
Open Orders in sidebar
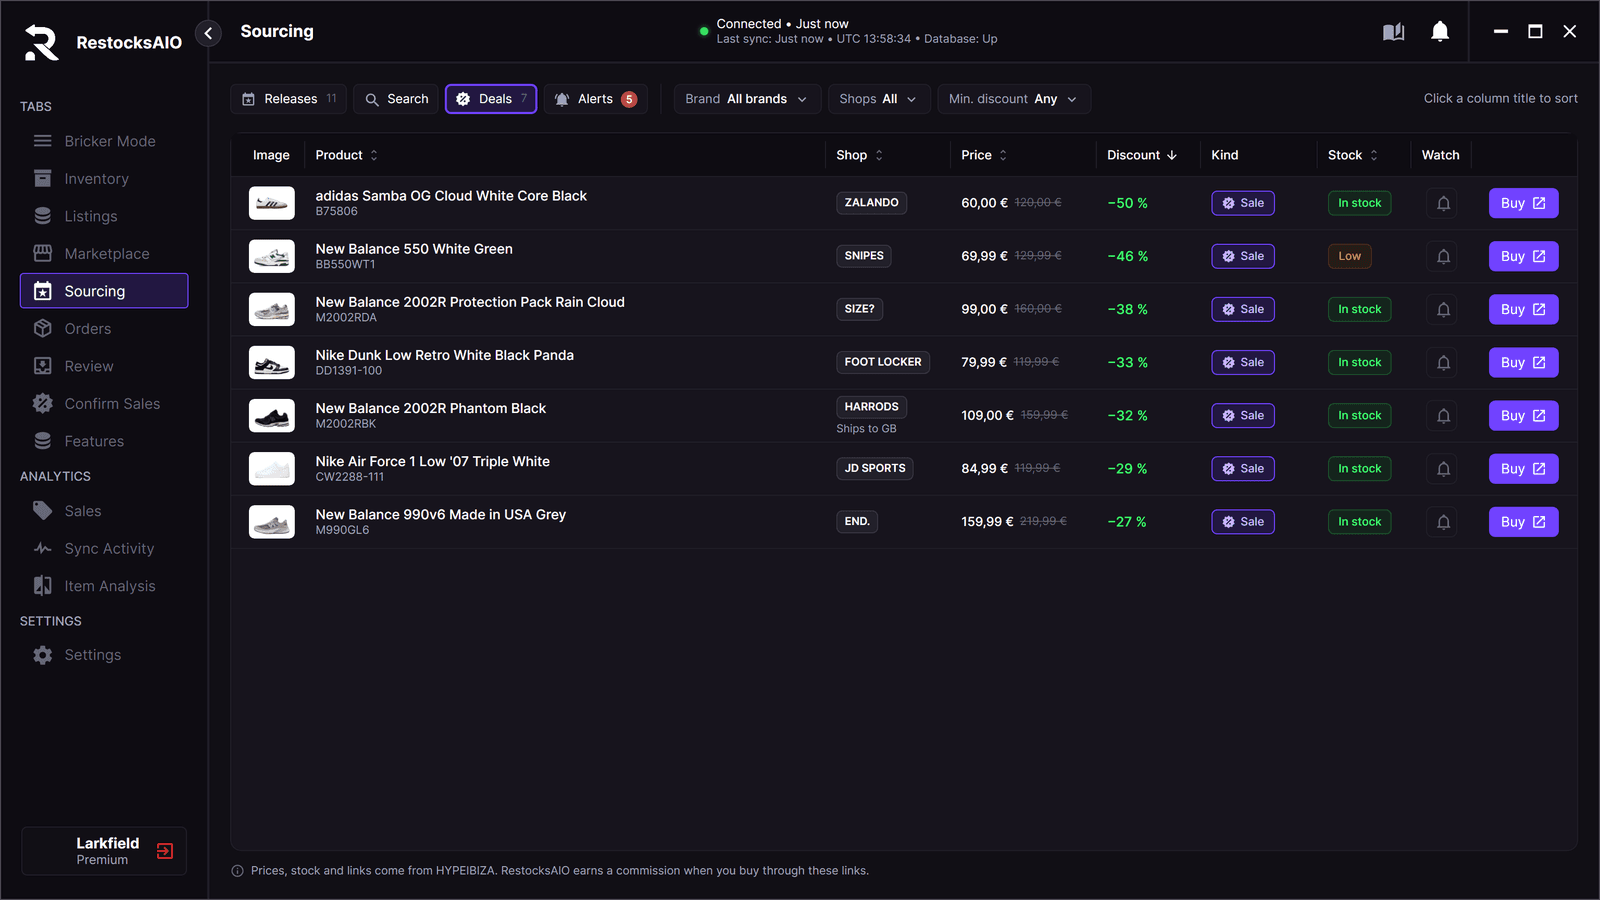[104, 329]
